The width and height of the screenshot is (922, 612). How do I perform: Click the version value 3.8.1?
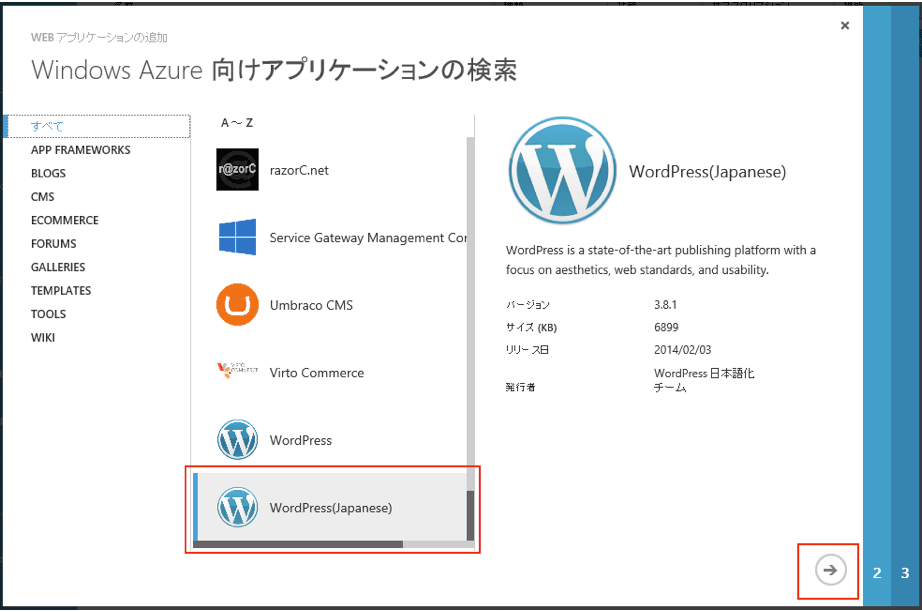[x=665, y=305]
